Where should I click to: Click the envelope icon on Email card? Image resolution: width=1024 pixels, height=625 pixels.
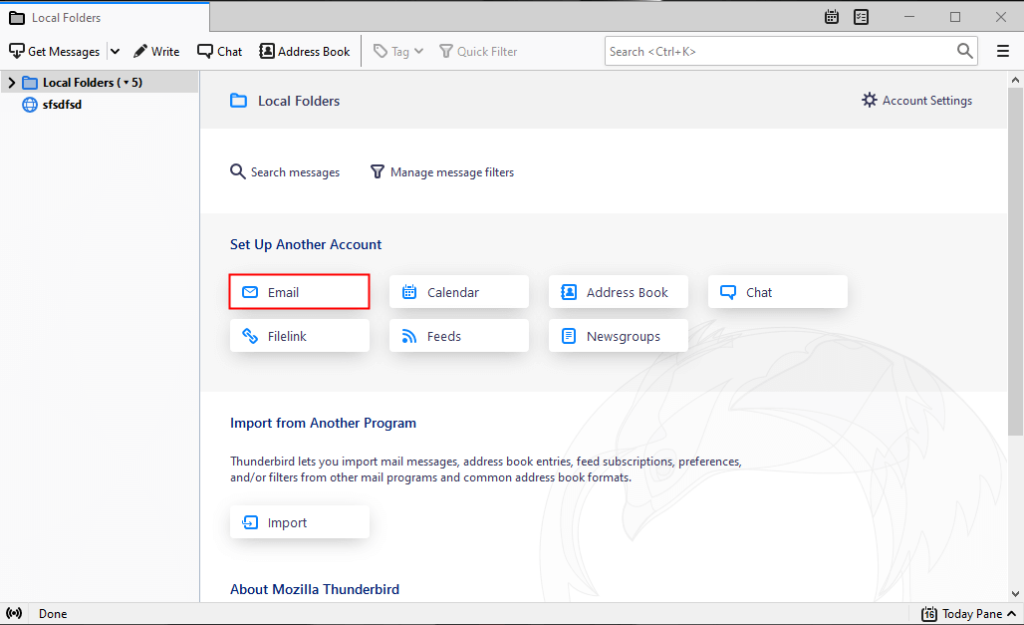click(250, 292)
